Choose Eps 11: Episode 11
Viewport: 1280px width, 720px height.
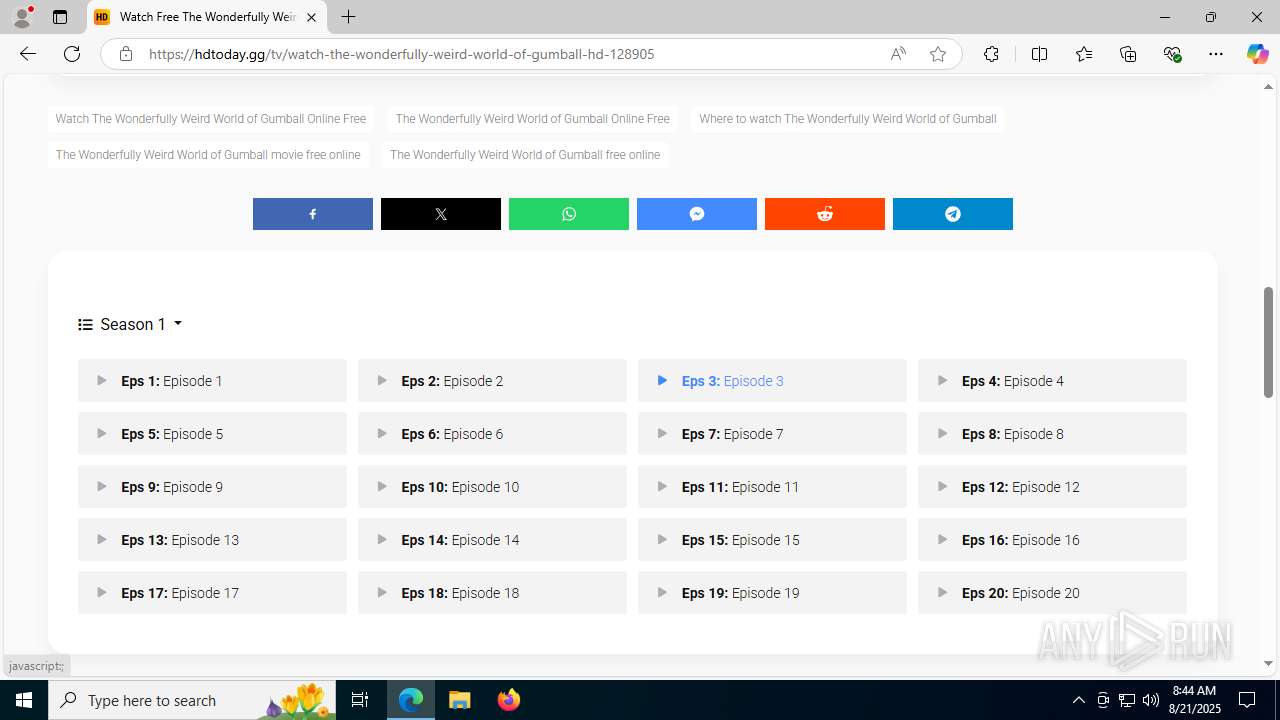point(772,487)
